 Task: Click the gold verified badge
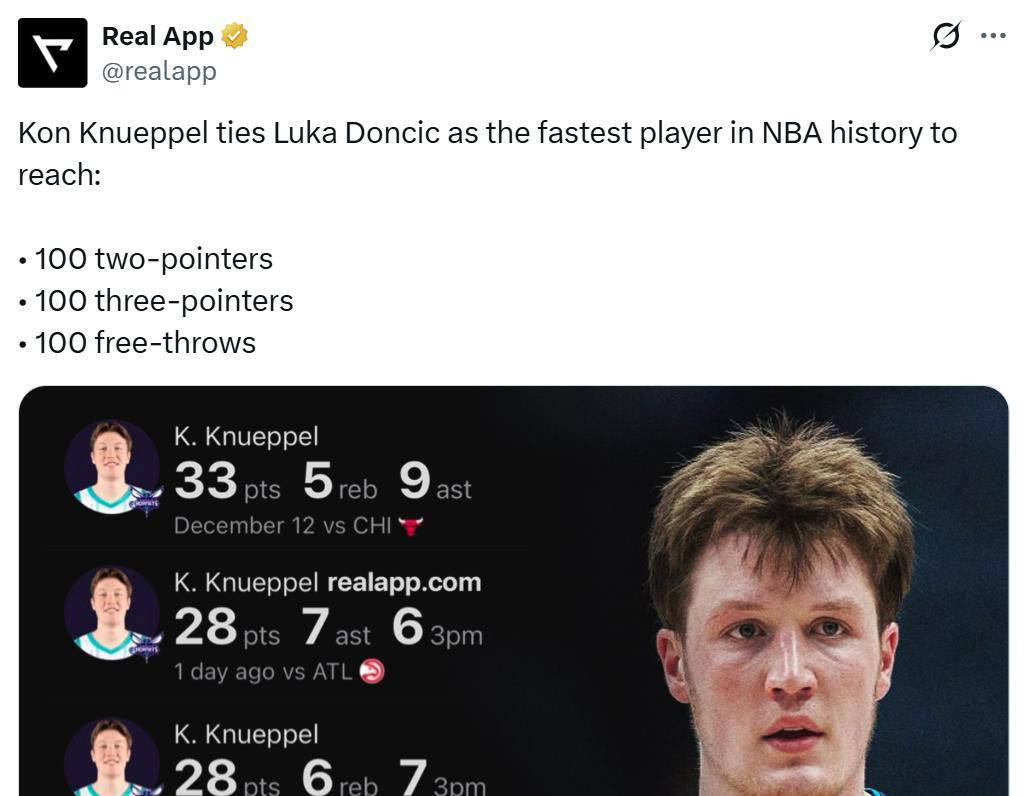(235, 37)
